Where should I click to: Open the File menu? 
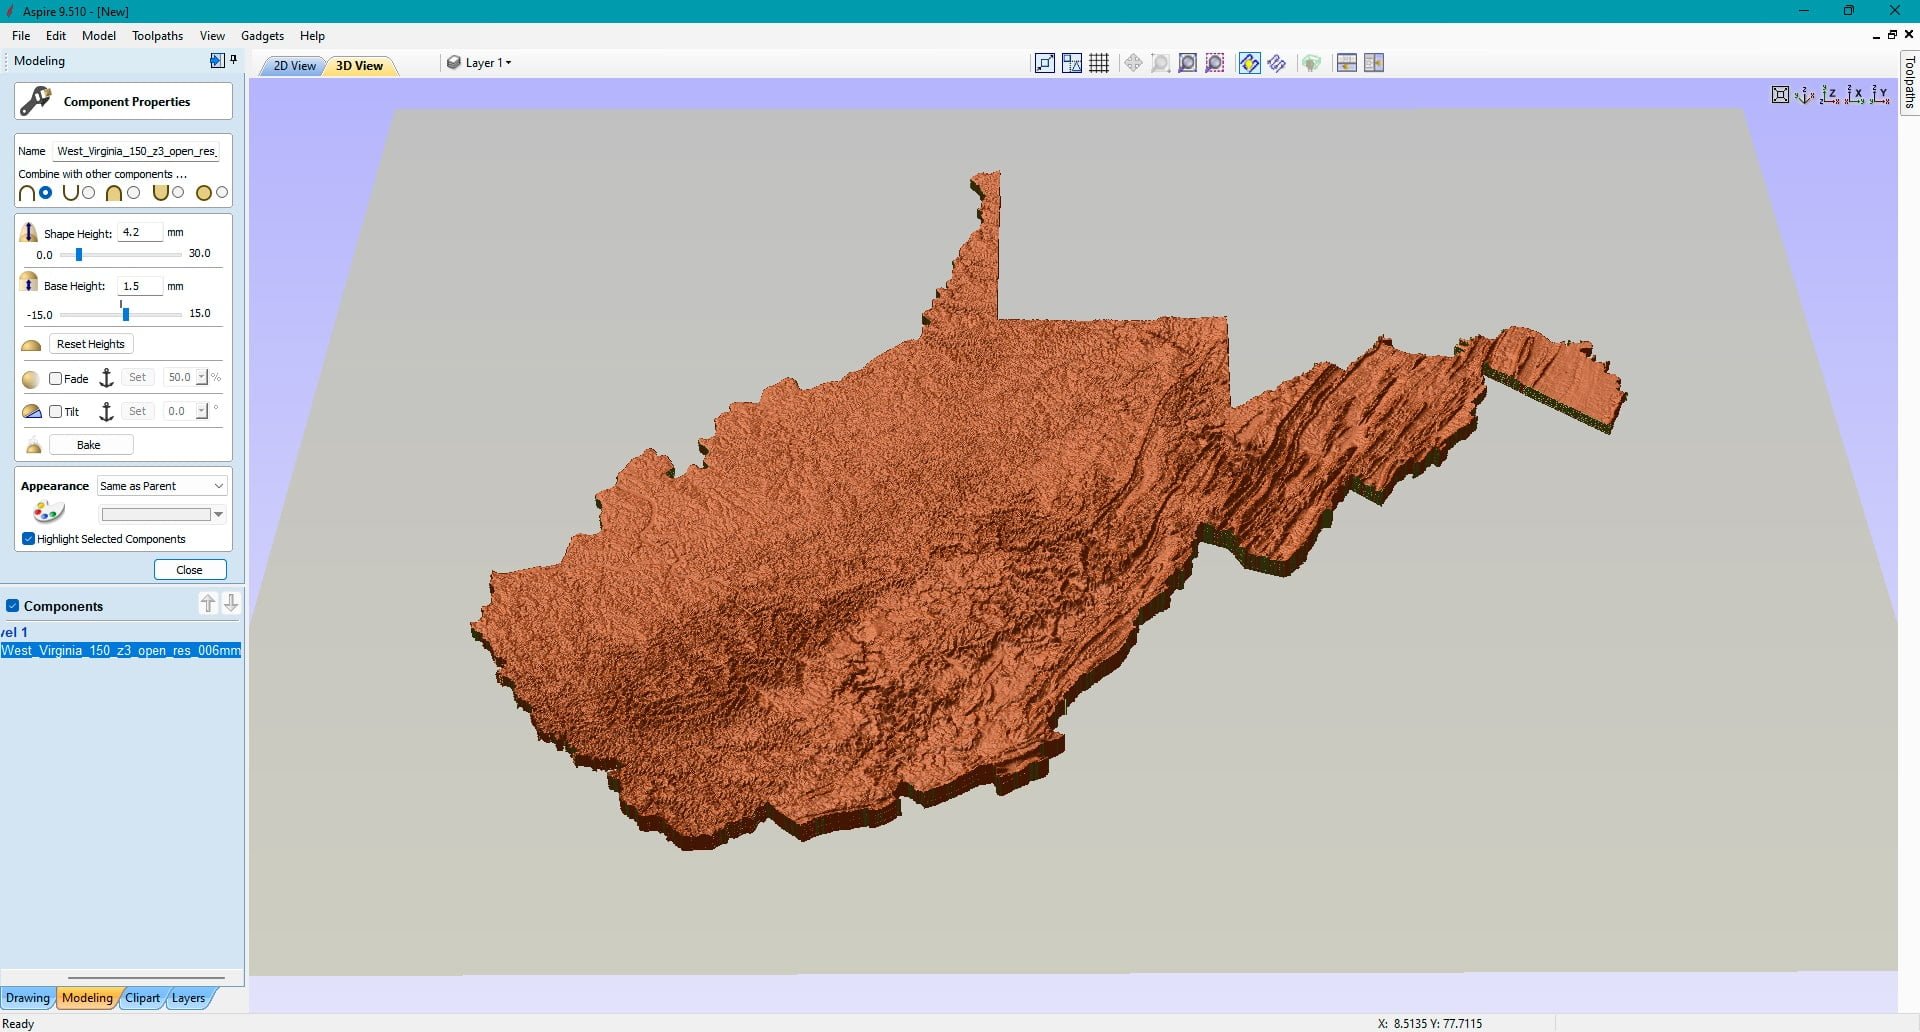[21, 35]
